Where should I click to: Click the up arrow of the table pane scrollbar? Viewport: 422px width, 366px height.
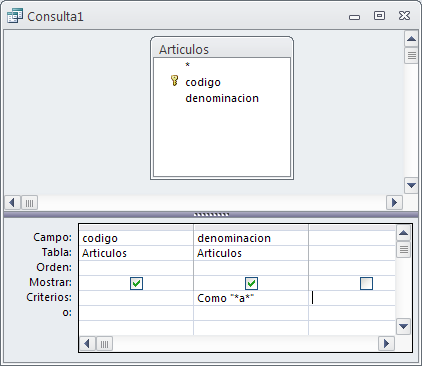point(411,39)
